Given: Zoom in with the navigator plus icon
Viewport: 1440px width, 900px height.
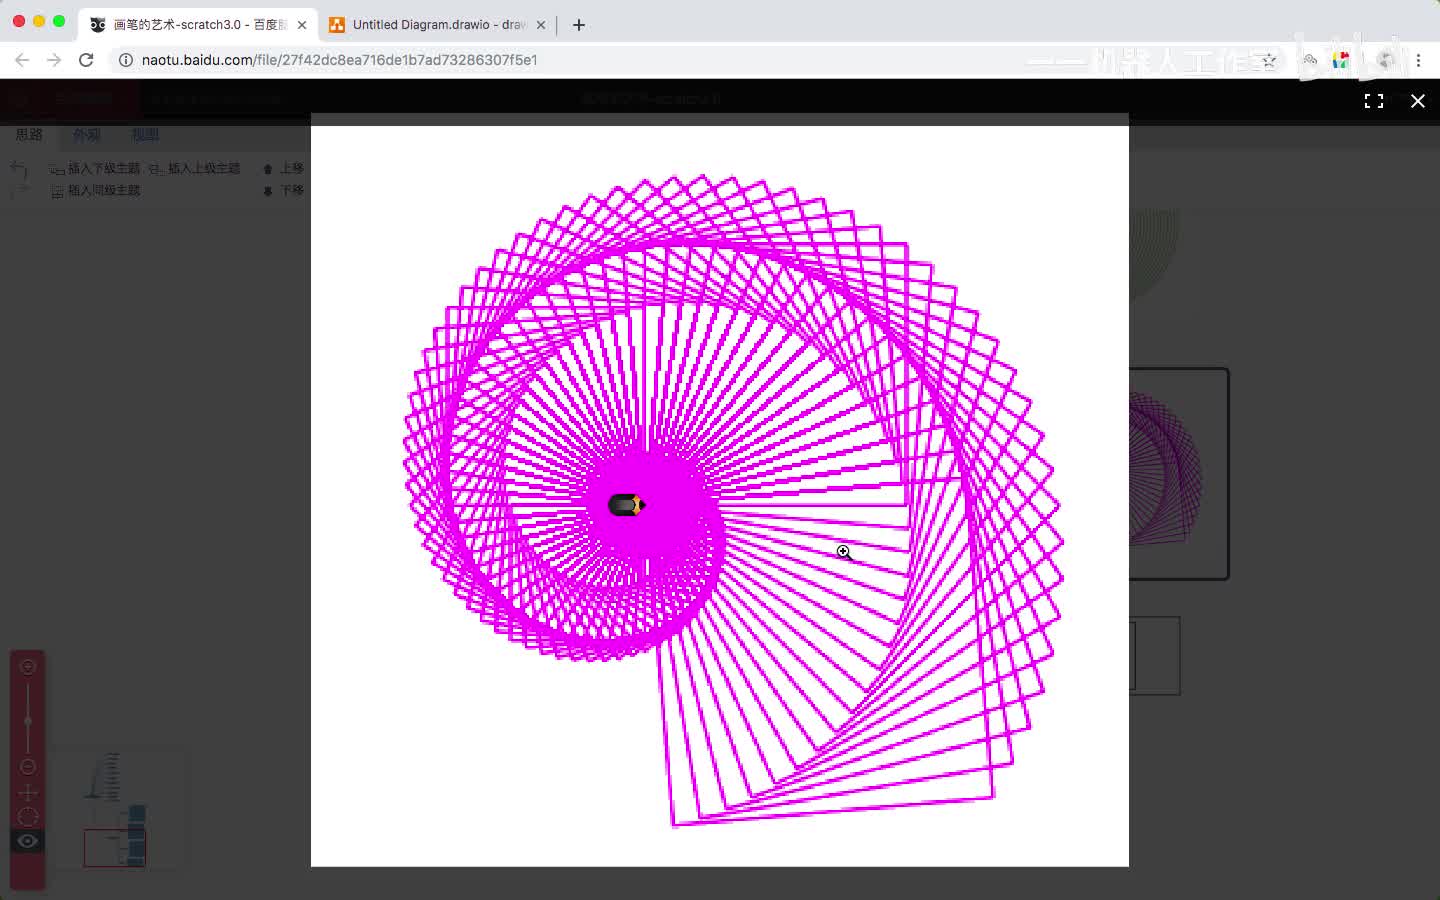Looking at the screenshot, I should click(28, 667).
